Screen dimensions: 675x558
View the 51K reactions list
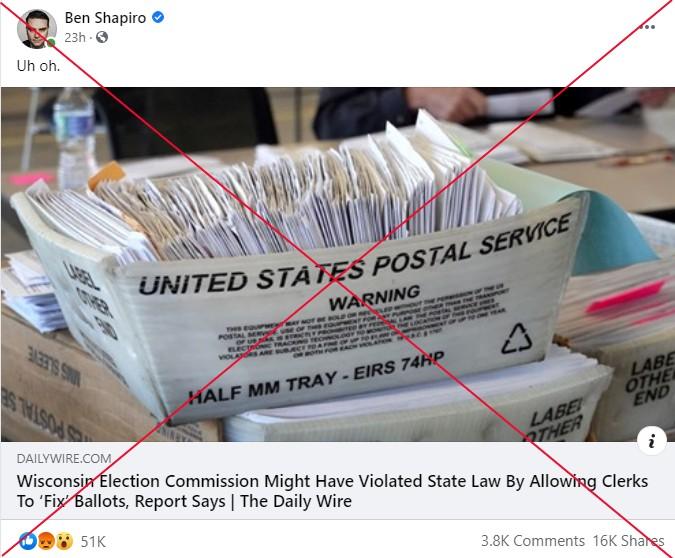point(93,541)
